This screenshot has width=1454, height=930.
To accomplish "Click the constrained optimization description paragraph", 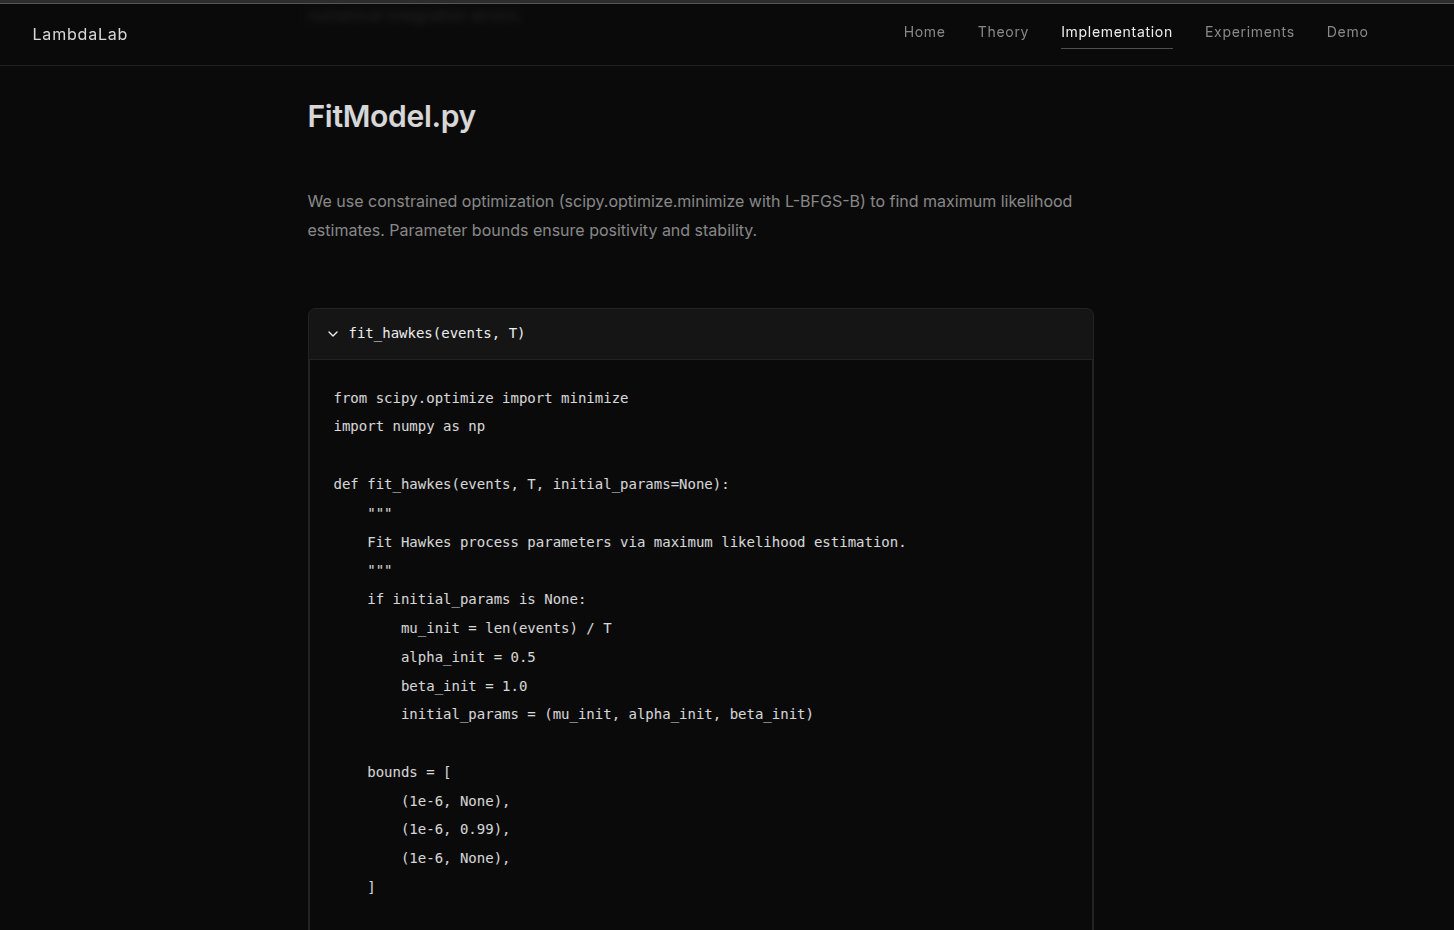I will tap(690, 216).
